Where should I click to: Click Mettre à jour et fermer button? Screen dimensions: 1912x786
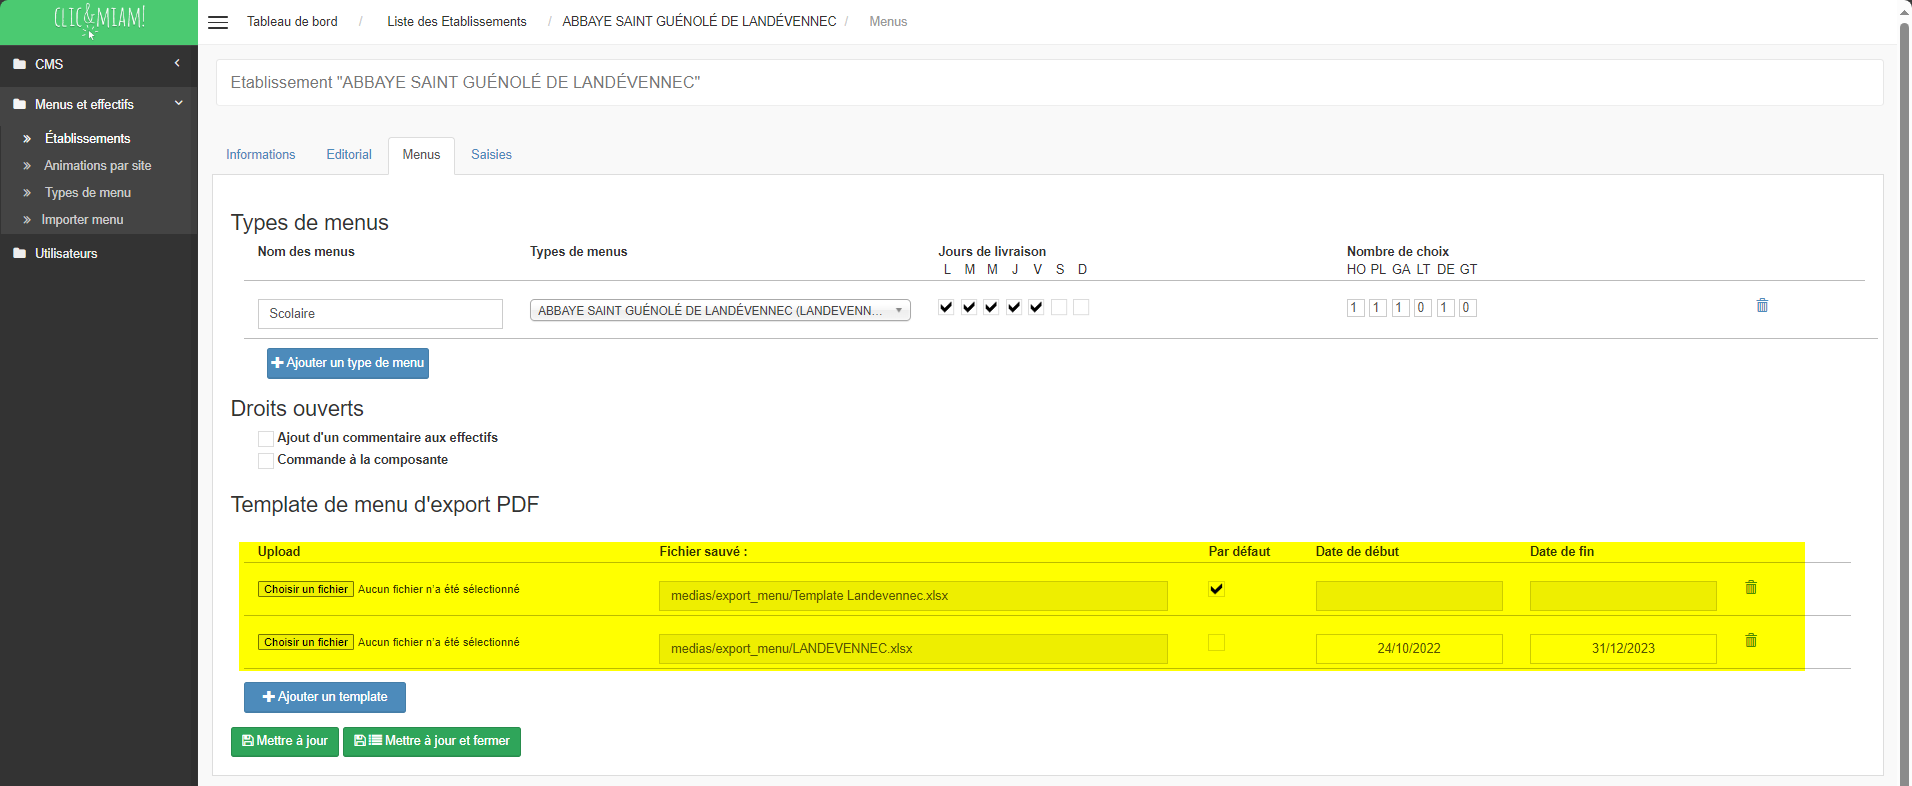pos(432,741)
